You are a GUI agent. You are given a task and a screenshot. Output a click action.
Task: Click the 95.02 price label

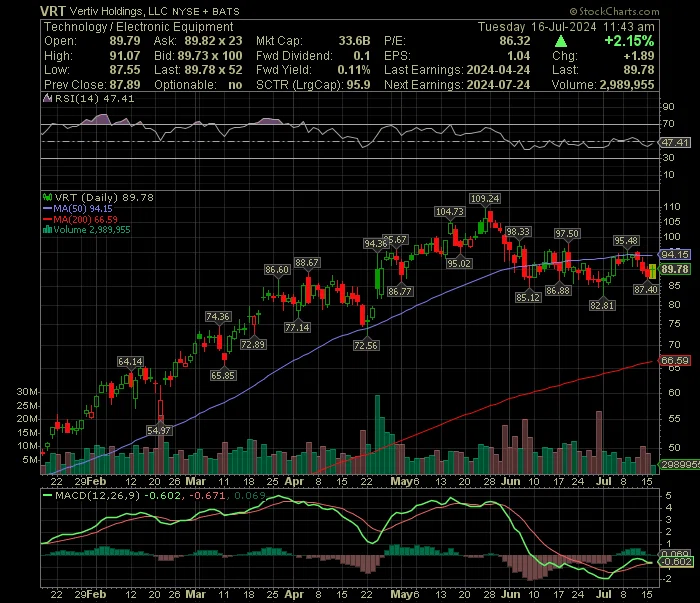[459, 263]
